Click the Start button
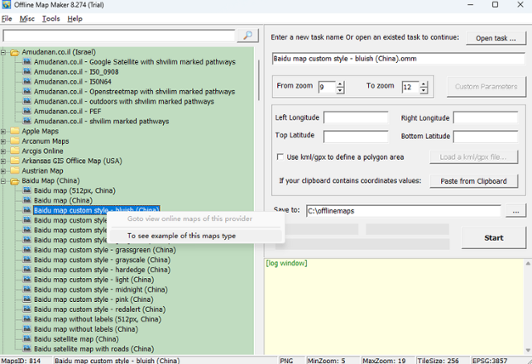 click(494, 238)
